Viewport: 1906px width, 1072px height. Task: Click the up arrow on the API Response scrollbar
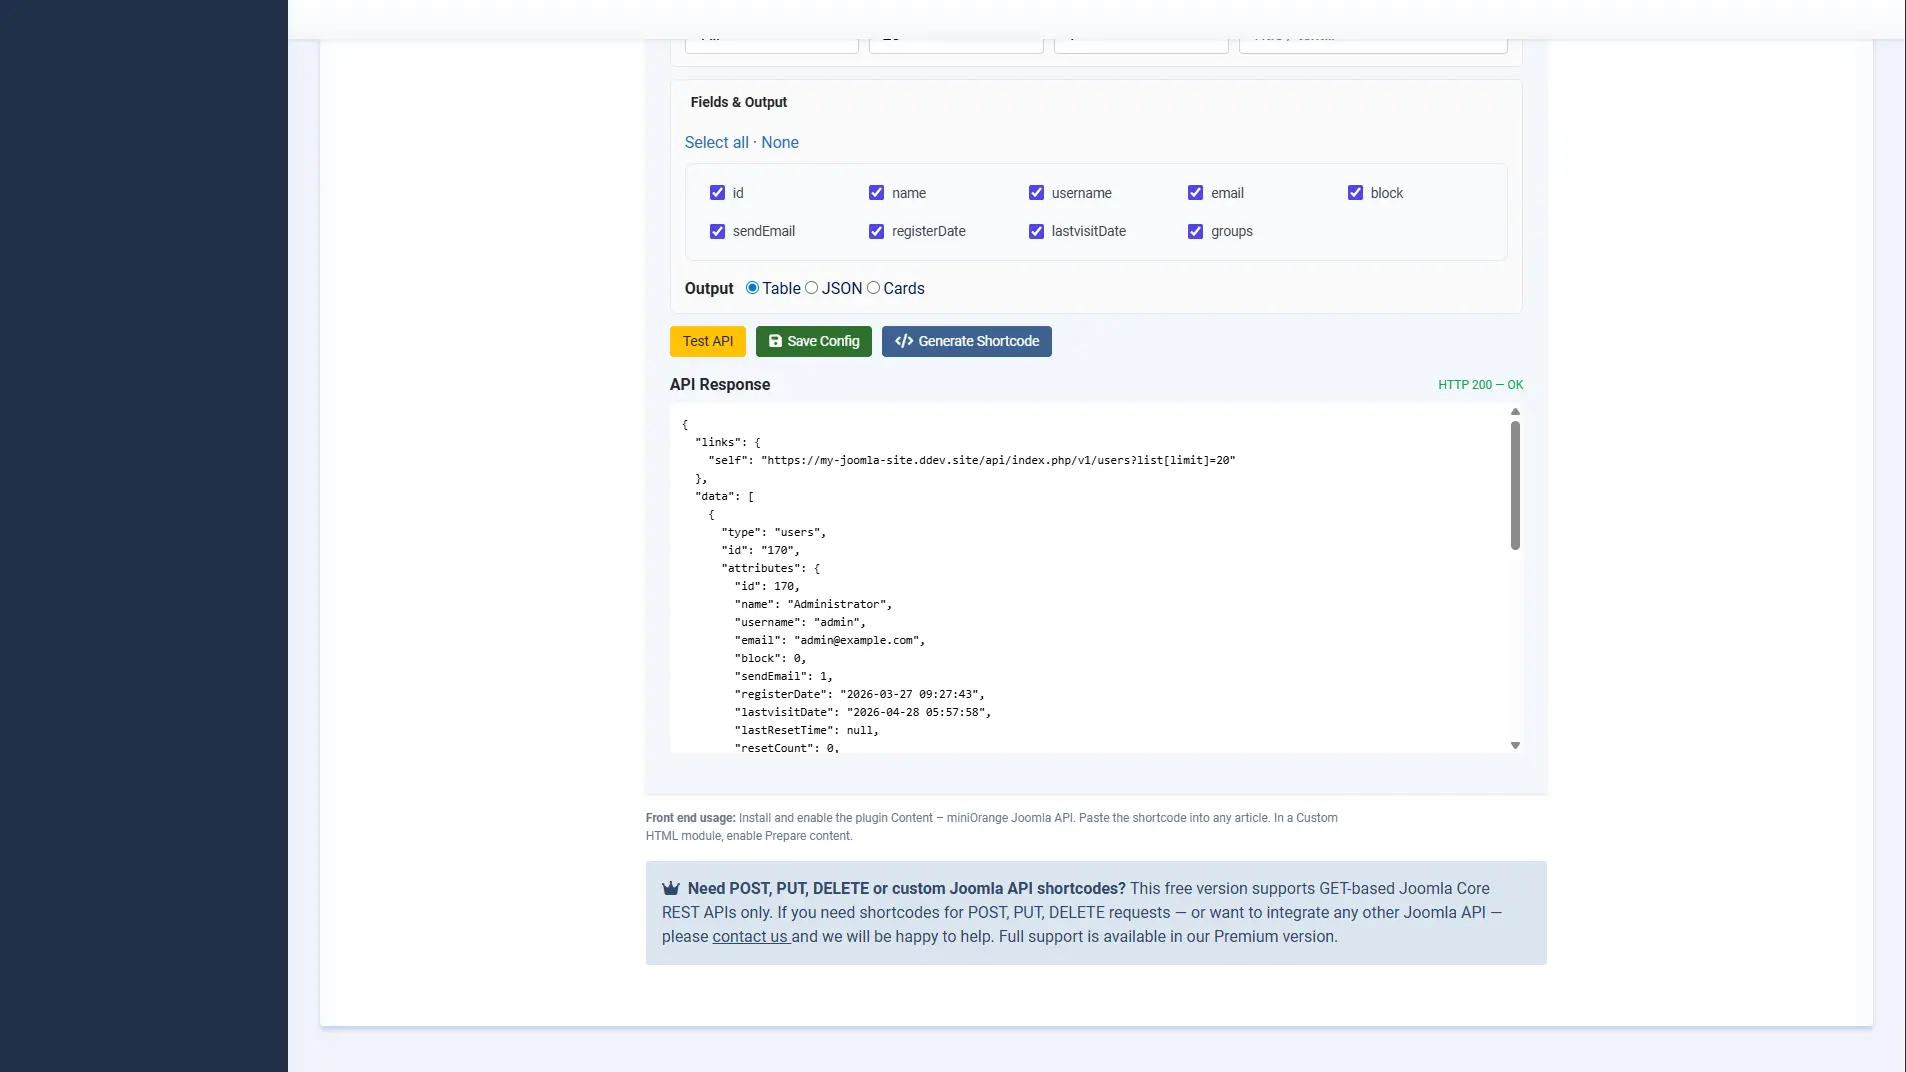click(x=1514, y=411)
